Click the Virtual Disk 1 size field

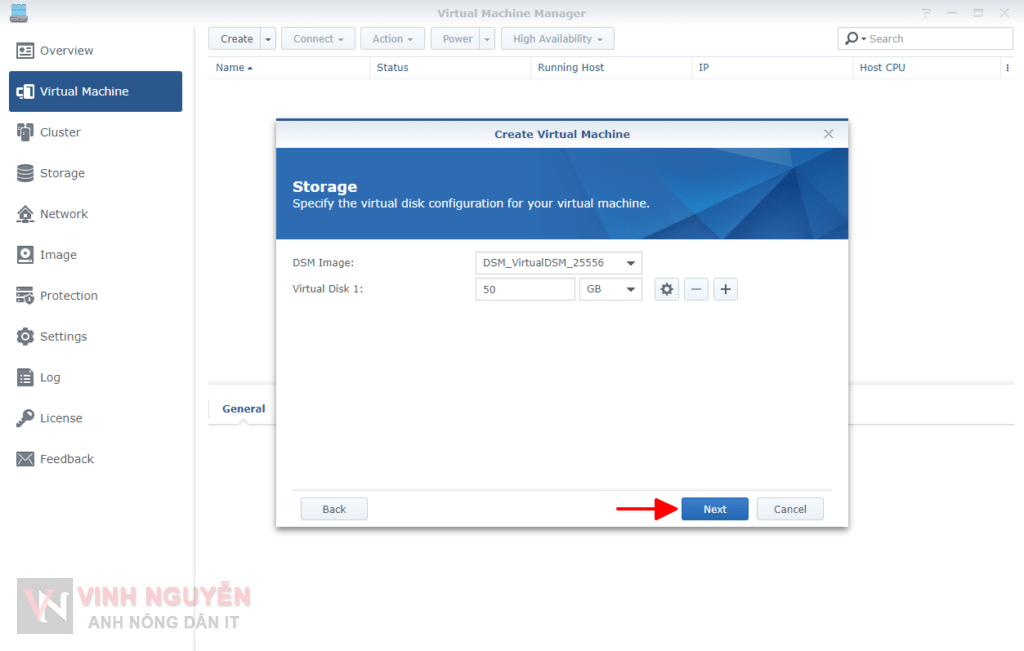[x=525, y=289]
